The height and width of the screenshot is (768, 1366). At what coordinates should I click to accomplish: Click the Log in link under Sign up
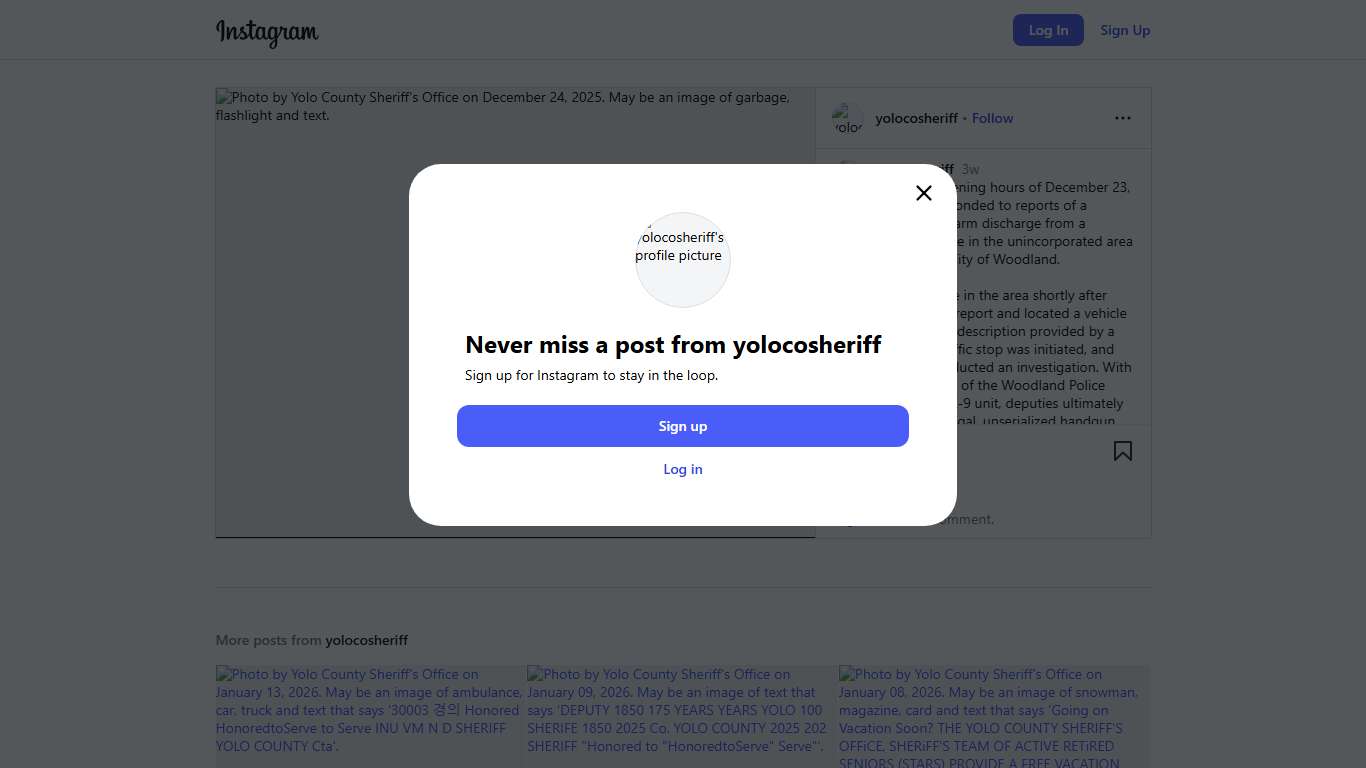[683, 469]
